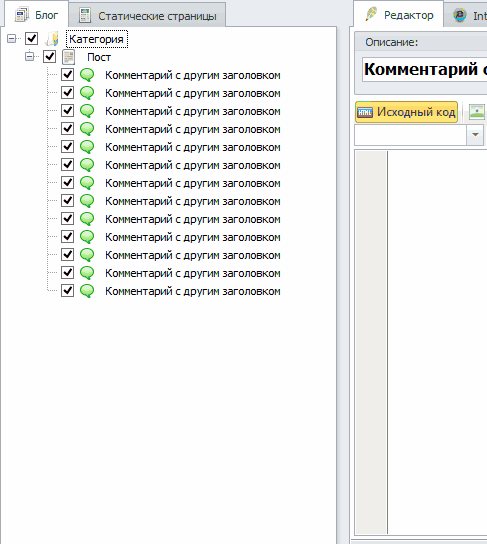Uncheck the Пост checkbox
The width and height of the screenshot is (487, 544).
click(50, 57)
